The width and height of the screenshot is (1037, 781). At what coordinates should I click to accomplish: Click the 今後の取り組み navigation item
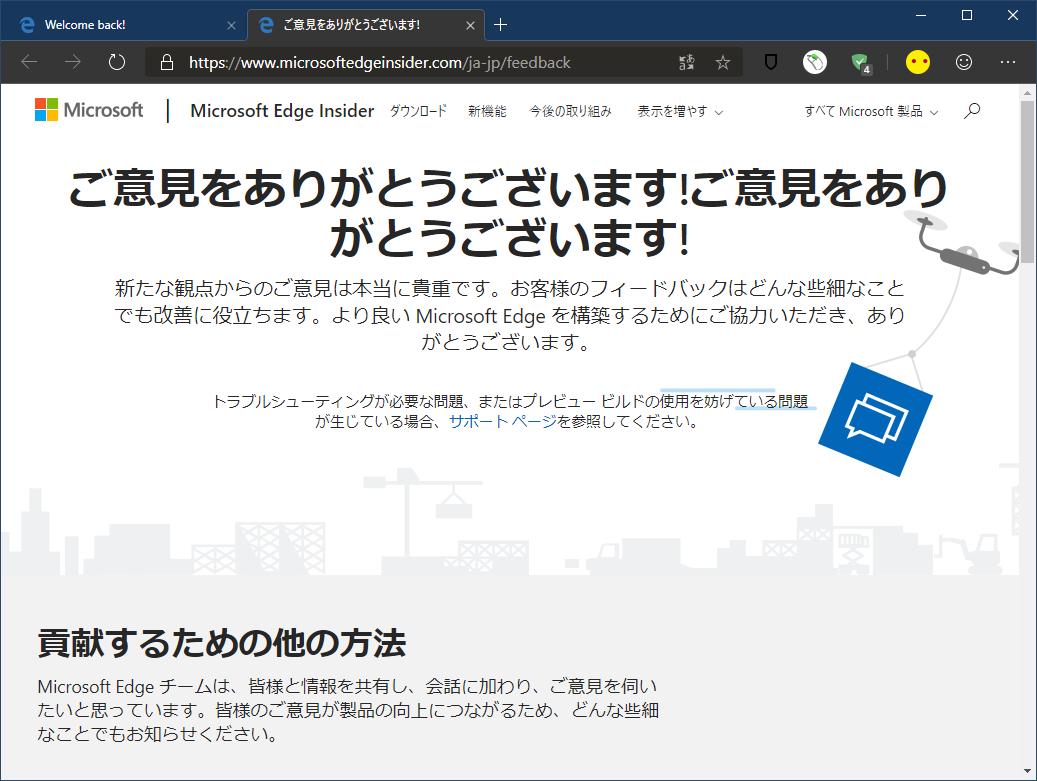pyautogui.click(x=571, y=112)
